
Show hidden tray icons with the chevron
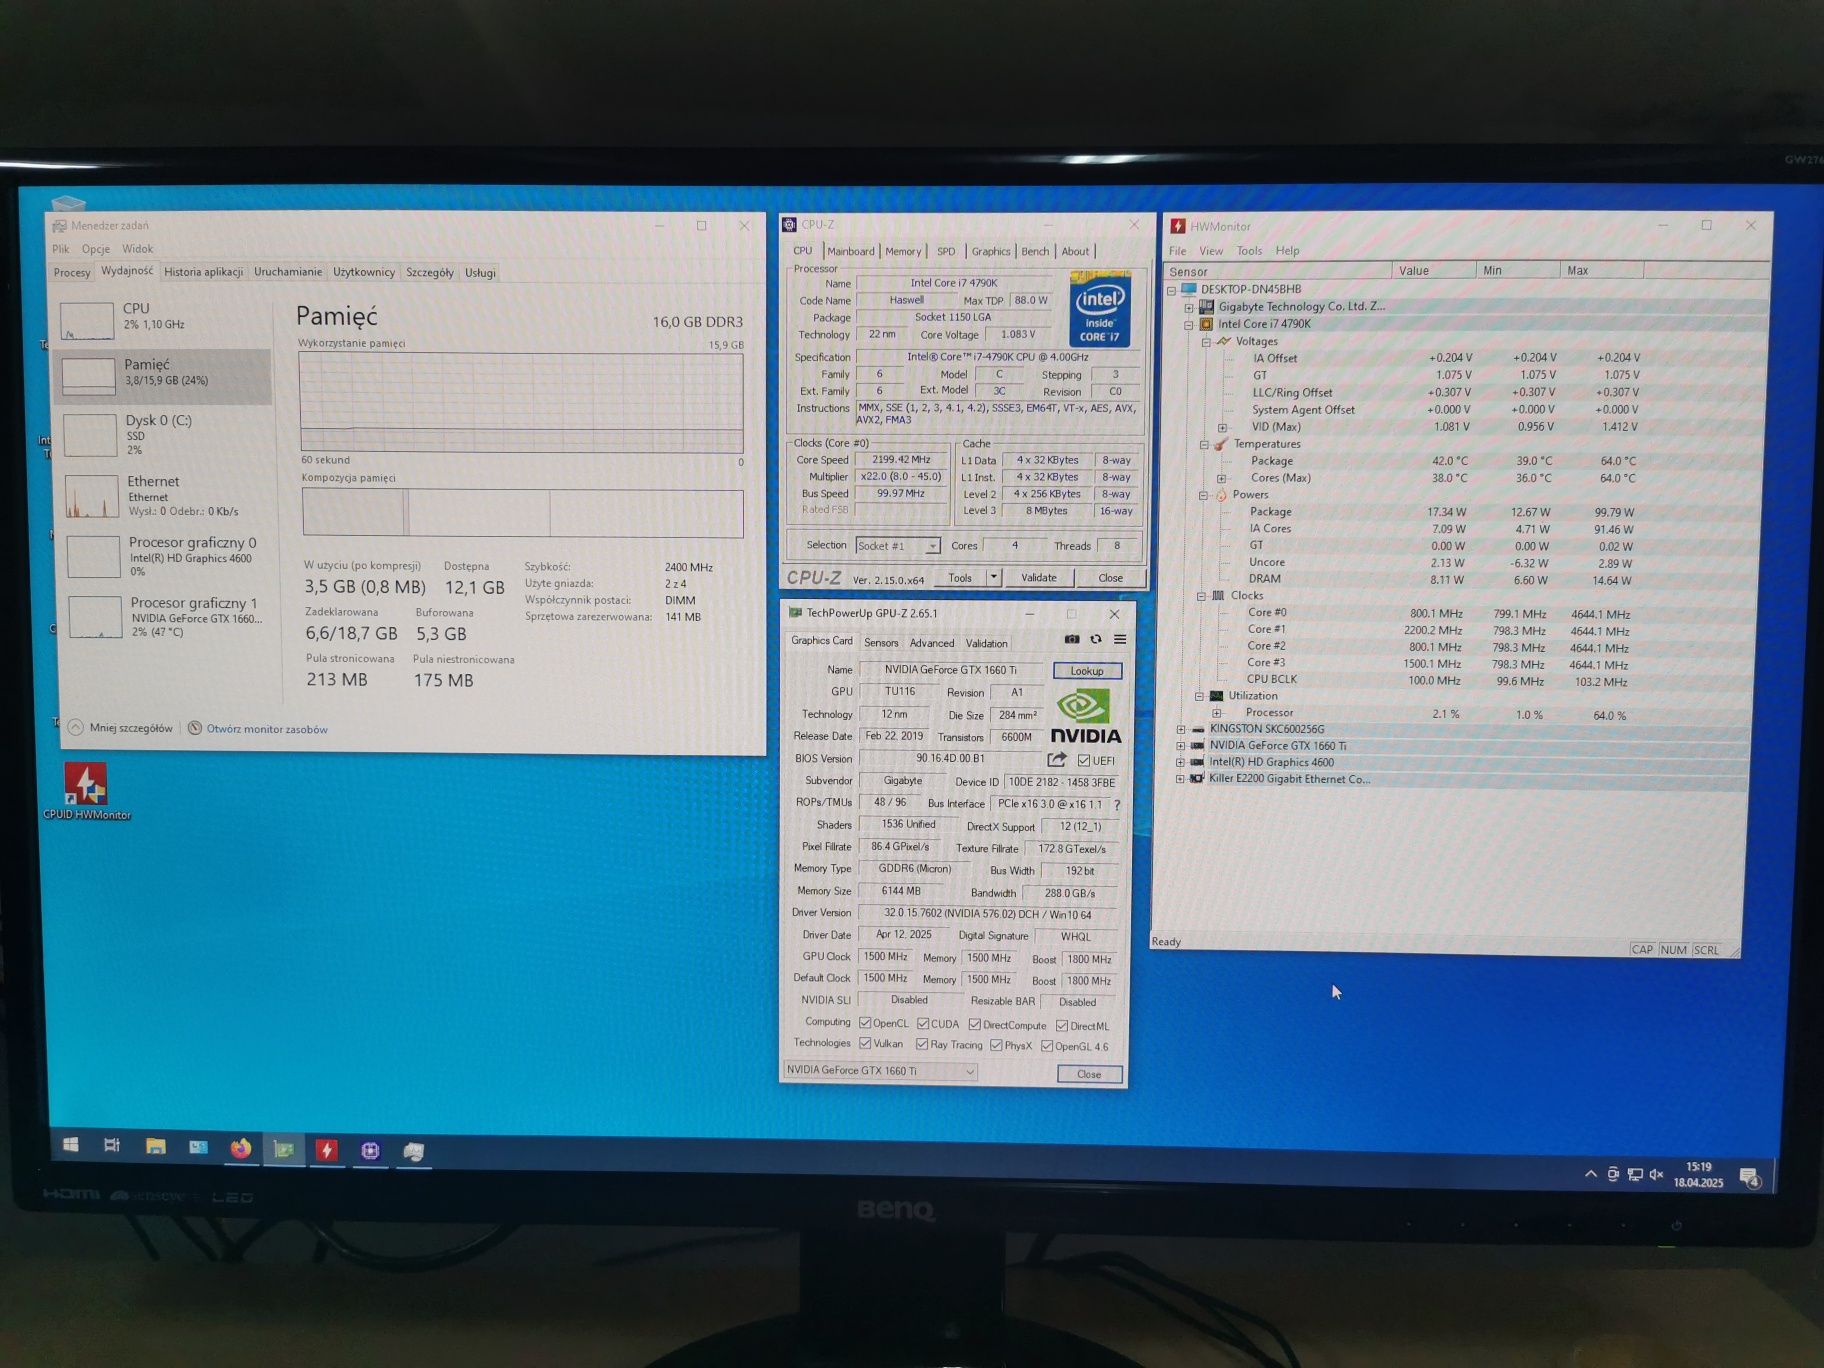pyautogui.click(x=1591, y=1173)
